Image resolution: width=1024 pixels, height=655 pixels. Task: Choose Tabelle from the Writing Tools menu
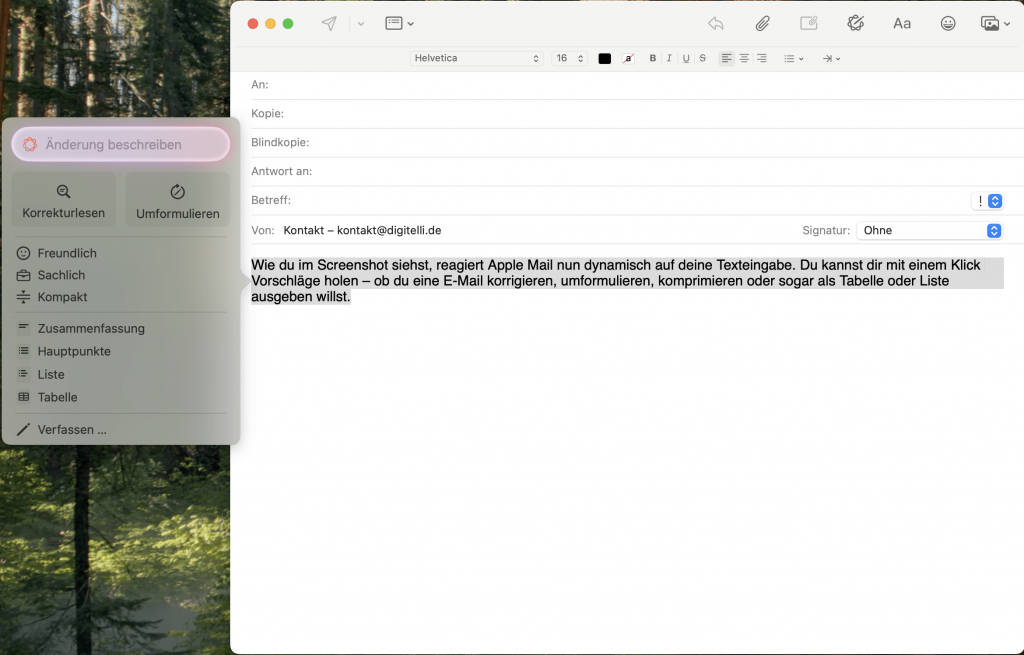tap(57, 397)
